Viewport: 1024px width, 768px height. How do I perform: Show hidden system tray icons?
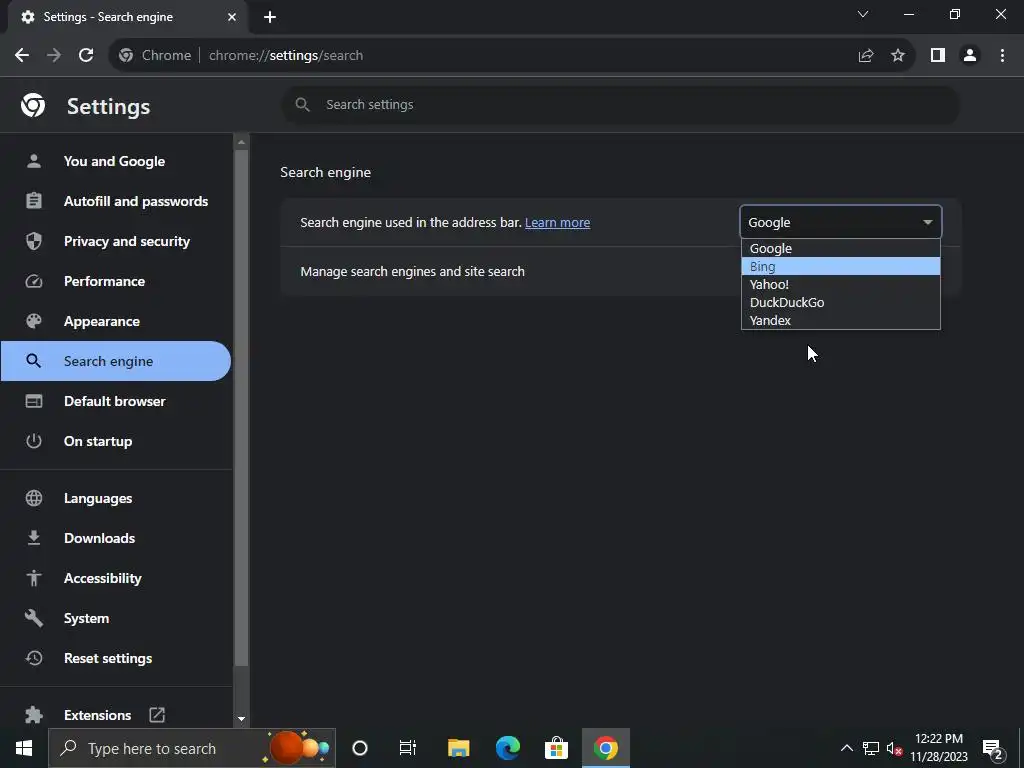[846, 748]
